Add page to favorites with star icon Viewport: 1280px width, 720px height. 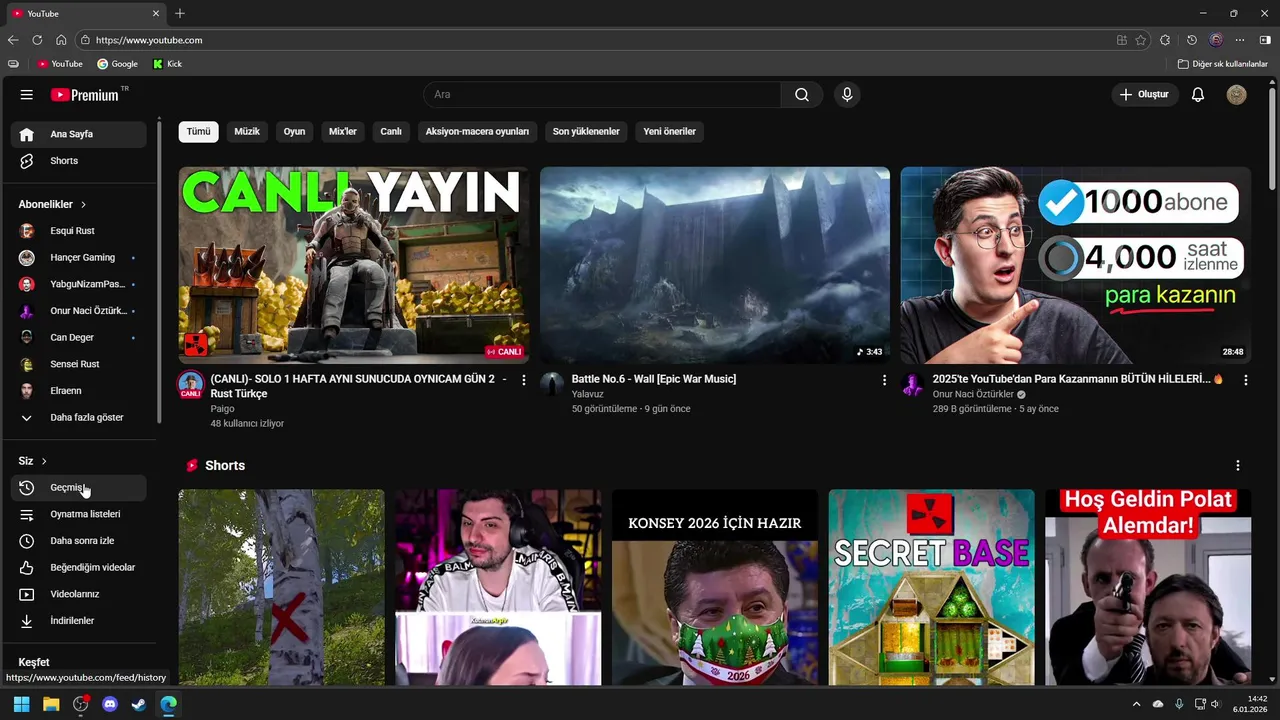coord(1141,40)
